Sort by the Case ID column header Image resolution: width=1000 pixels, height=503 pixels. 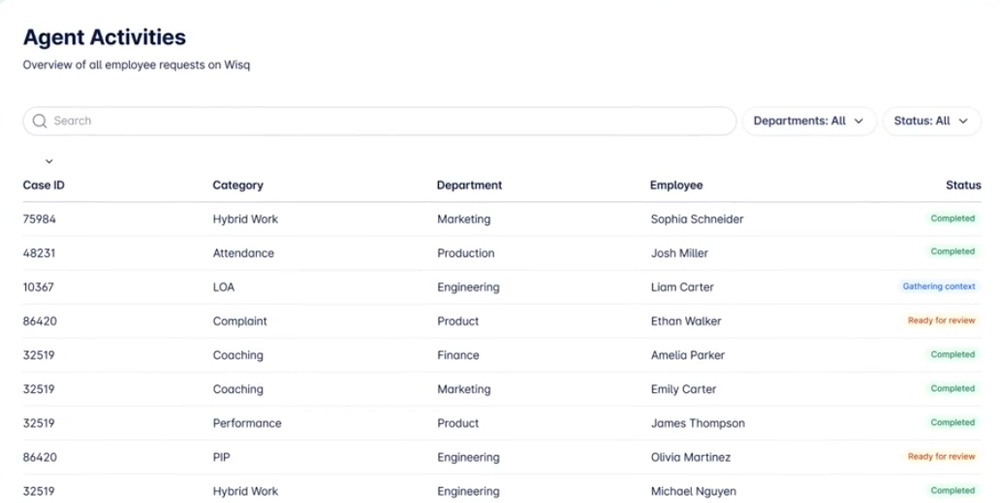[x=43, y=185]
